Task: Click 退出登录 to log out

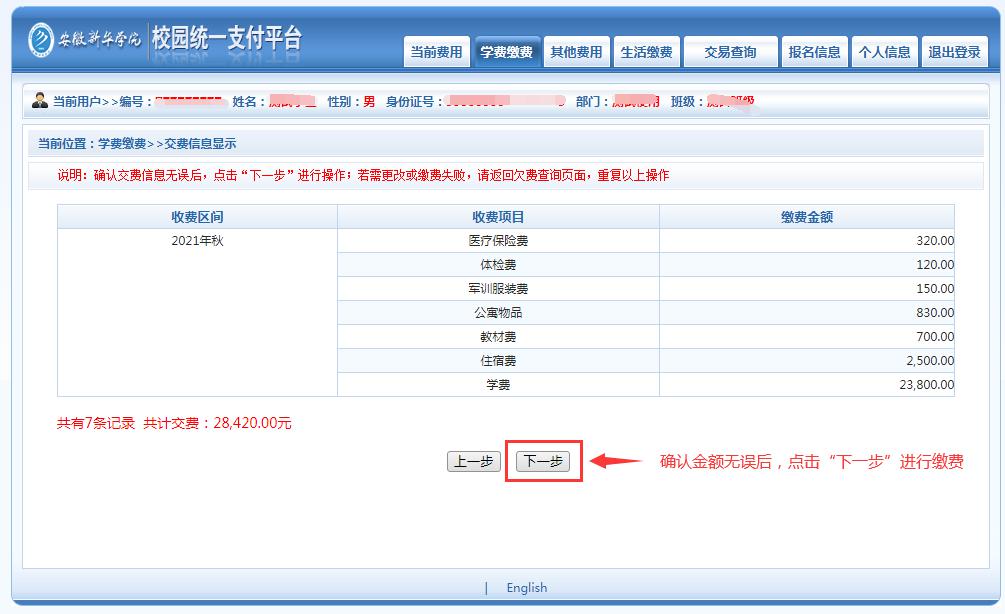Action: [954, 53]
